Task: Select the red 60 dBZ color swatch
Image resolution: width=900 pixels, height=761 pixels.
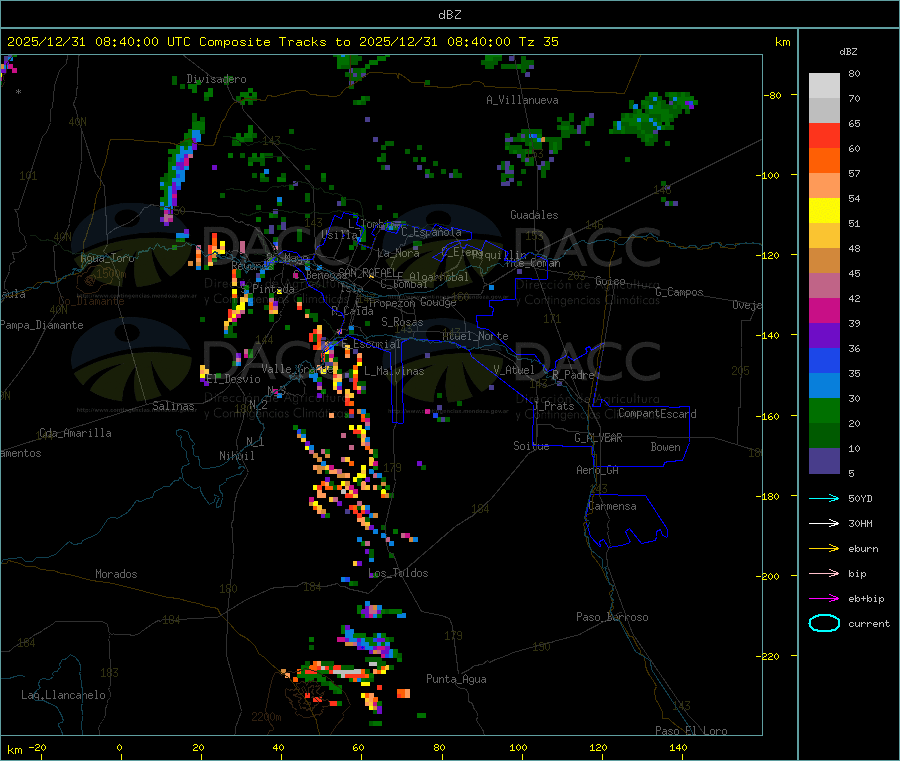Action: [824, 135]
